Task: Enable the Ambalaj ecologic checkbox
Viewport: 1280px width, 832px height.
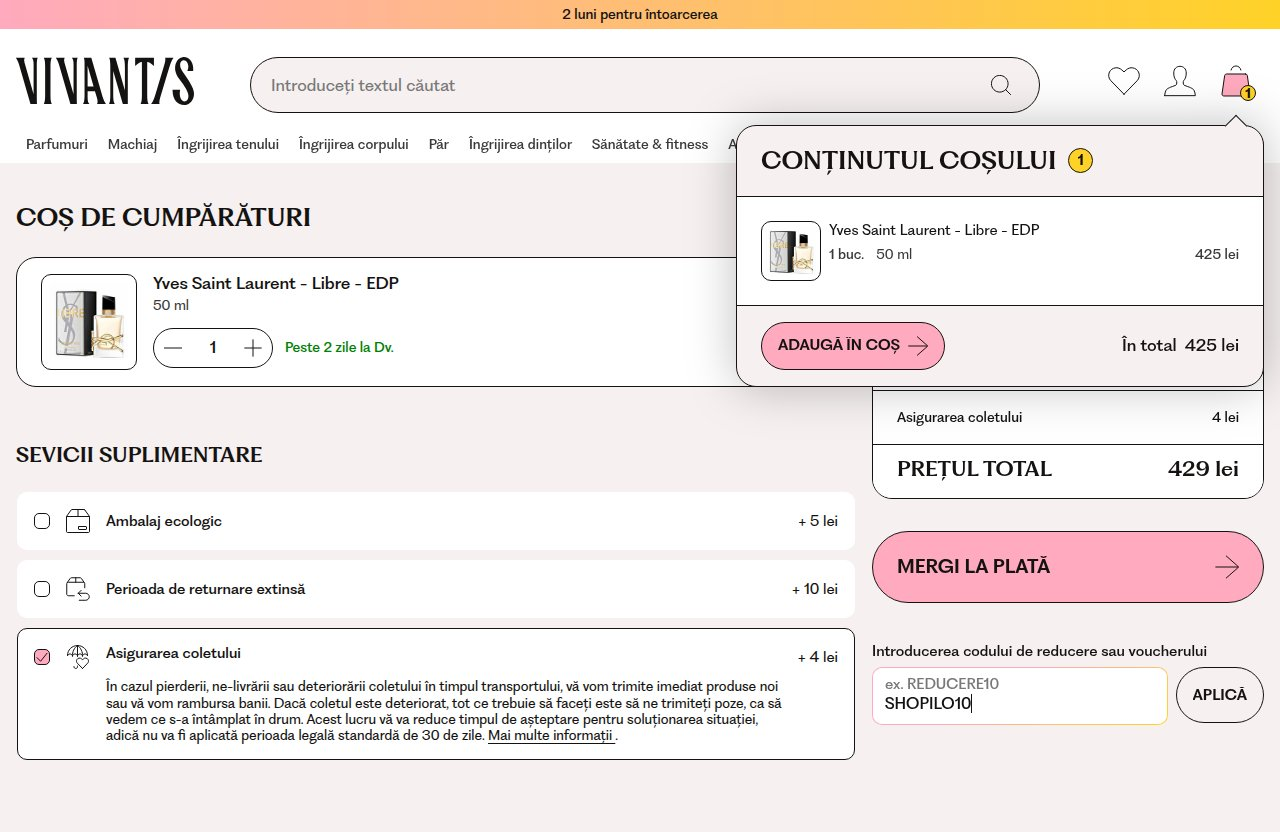Action: point(42,521)
